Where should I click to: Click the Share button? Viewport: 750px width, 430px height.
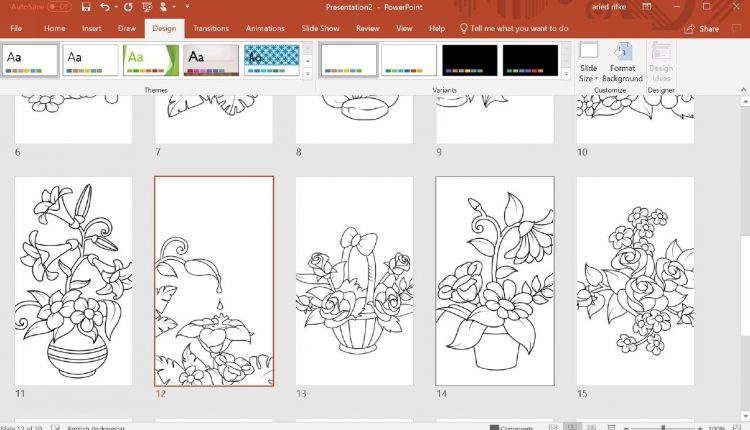click(703, 29)
